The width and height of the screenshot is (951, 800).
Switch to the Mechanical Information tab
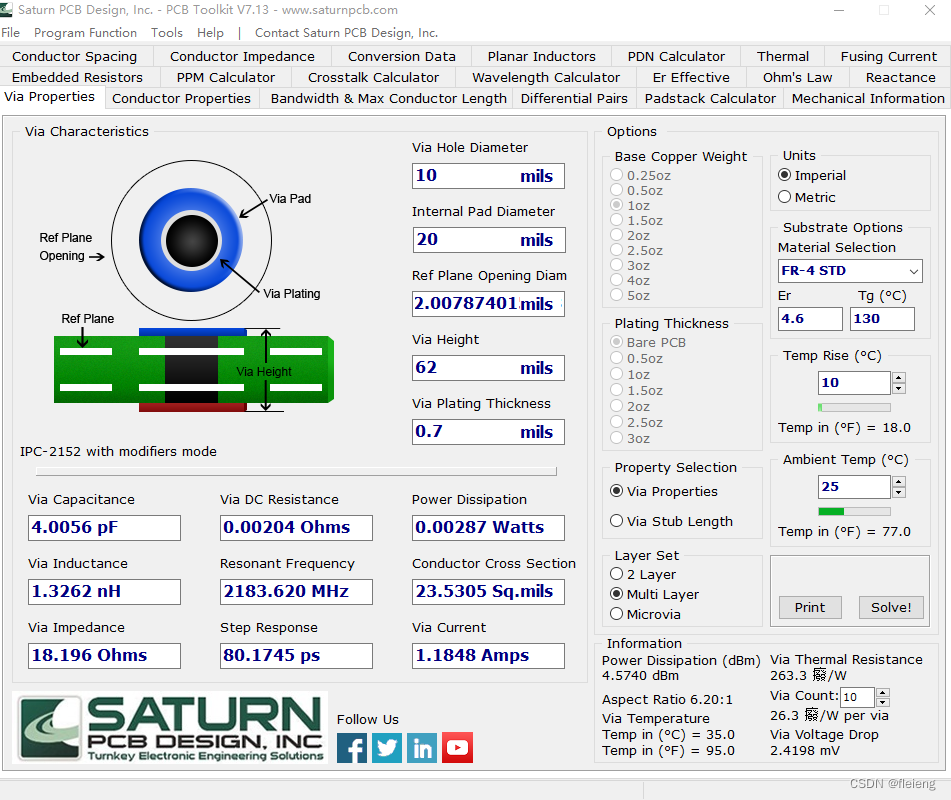coord(868,98)
